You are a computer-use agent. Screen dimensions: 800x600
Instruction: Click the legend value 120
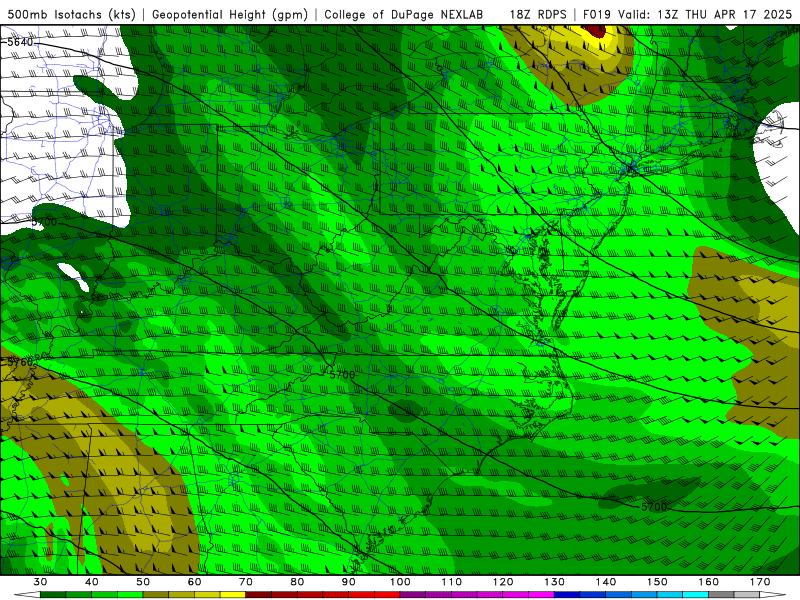503,582
